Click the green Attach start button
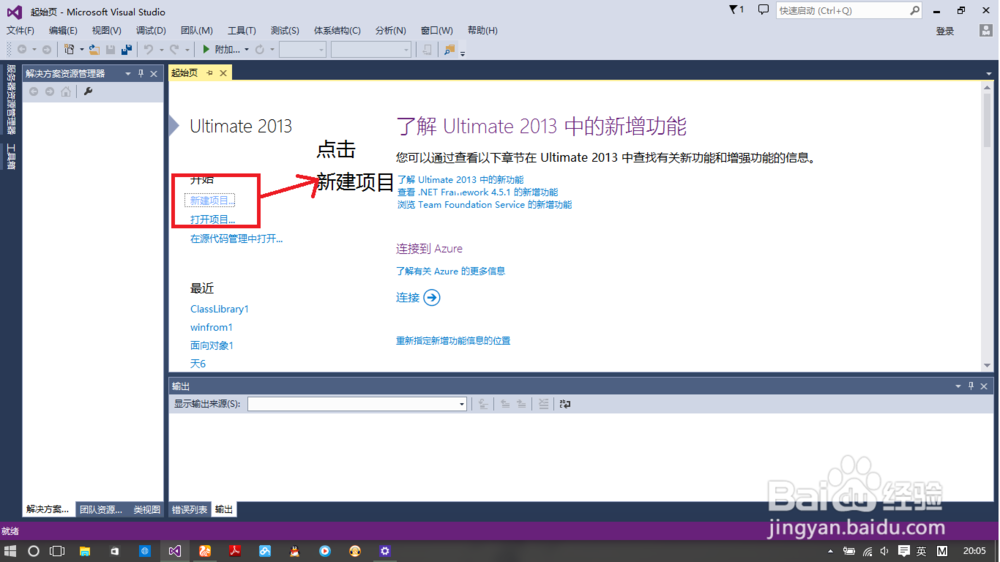This screenshot has height=562, width=1000. (221, 49)
